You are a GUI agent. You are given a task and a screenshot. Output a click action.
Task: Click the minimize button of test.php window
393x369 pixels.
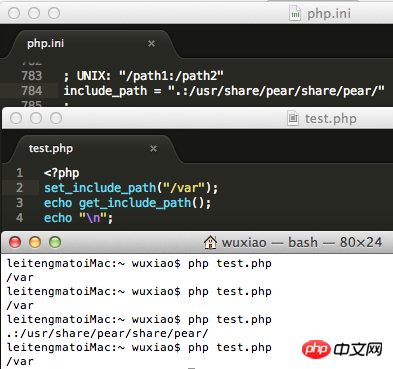[x=36, y=118]
